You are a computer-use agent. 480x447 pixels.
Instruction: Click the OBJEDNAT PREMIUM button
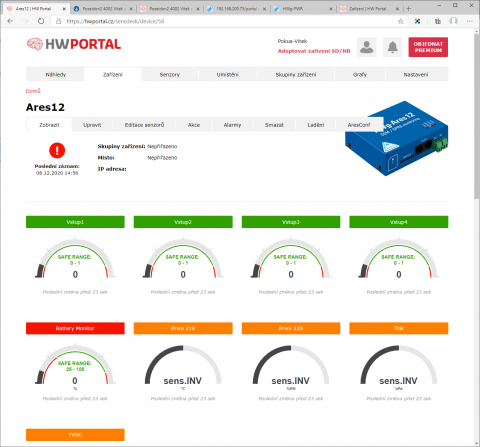pyautogui.click(x=428, y=47)
